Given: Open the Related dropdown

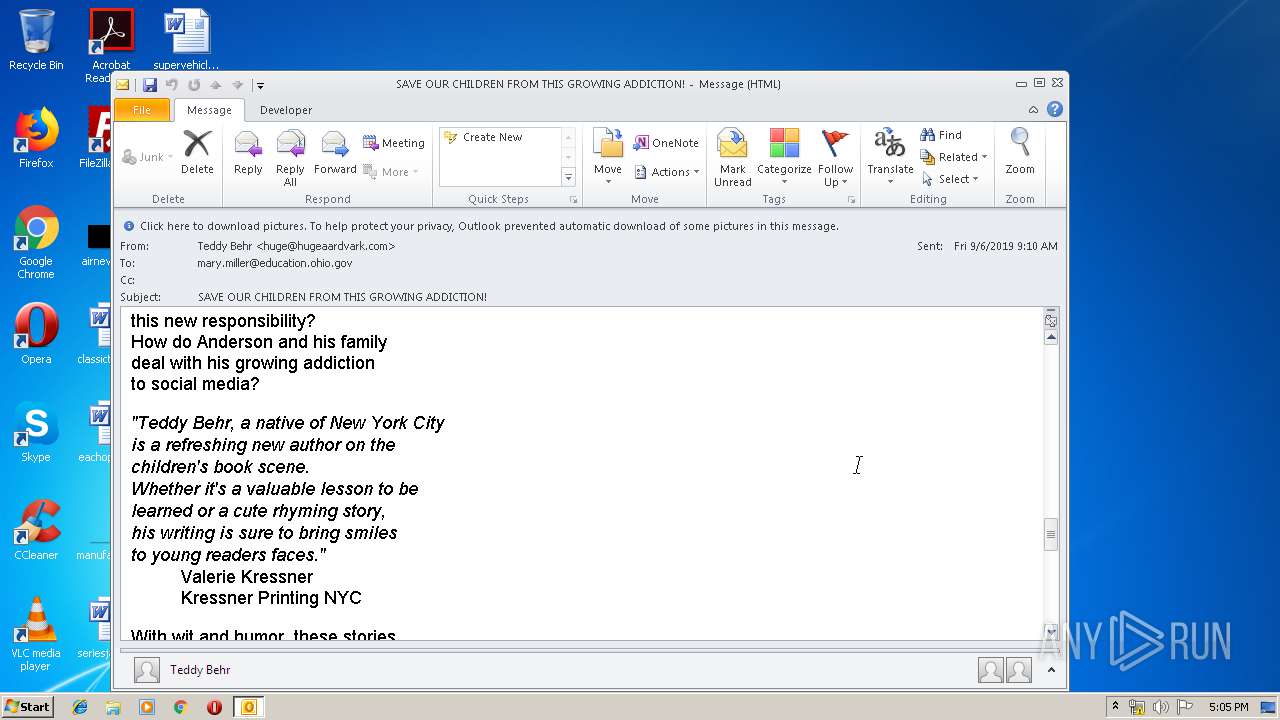Looking at the screenshot, I should click(954, 157).
